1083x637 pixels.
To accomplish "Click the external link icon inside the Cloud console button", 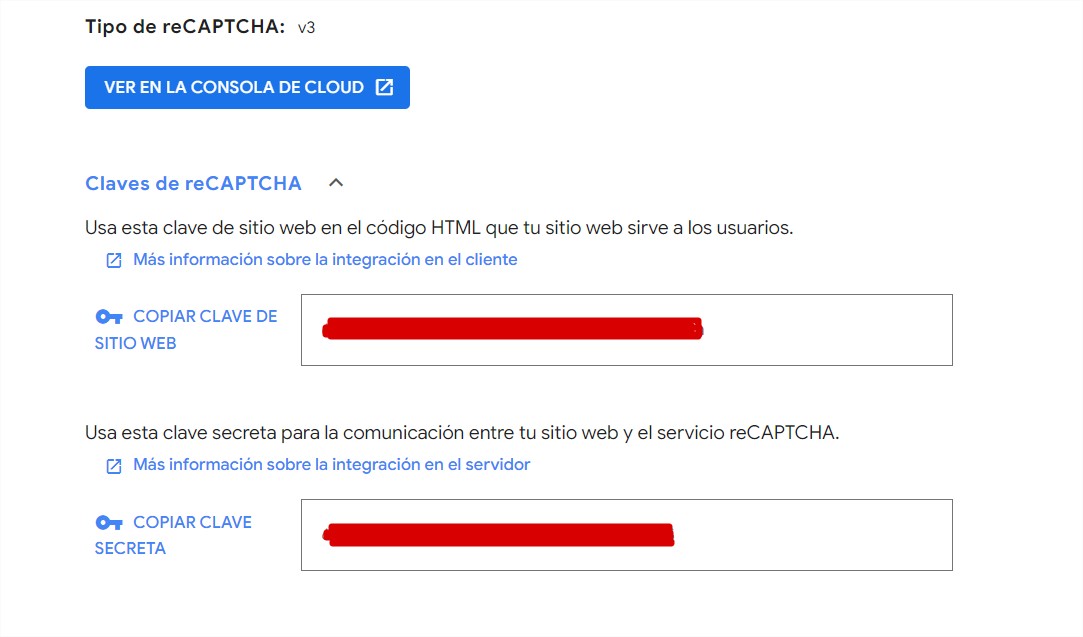I will pos(385,87).
